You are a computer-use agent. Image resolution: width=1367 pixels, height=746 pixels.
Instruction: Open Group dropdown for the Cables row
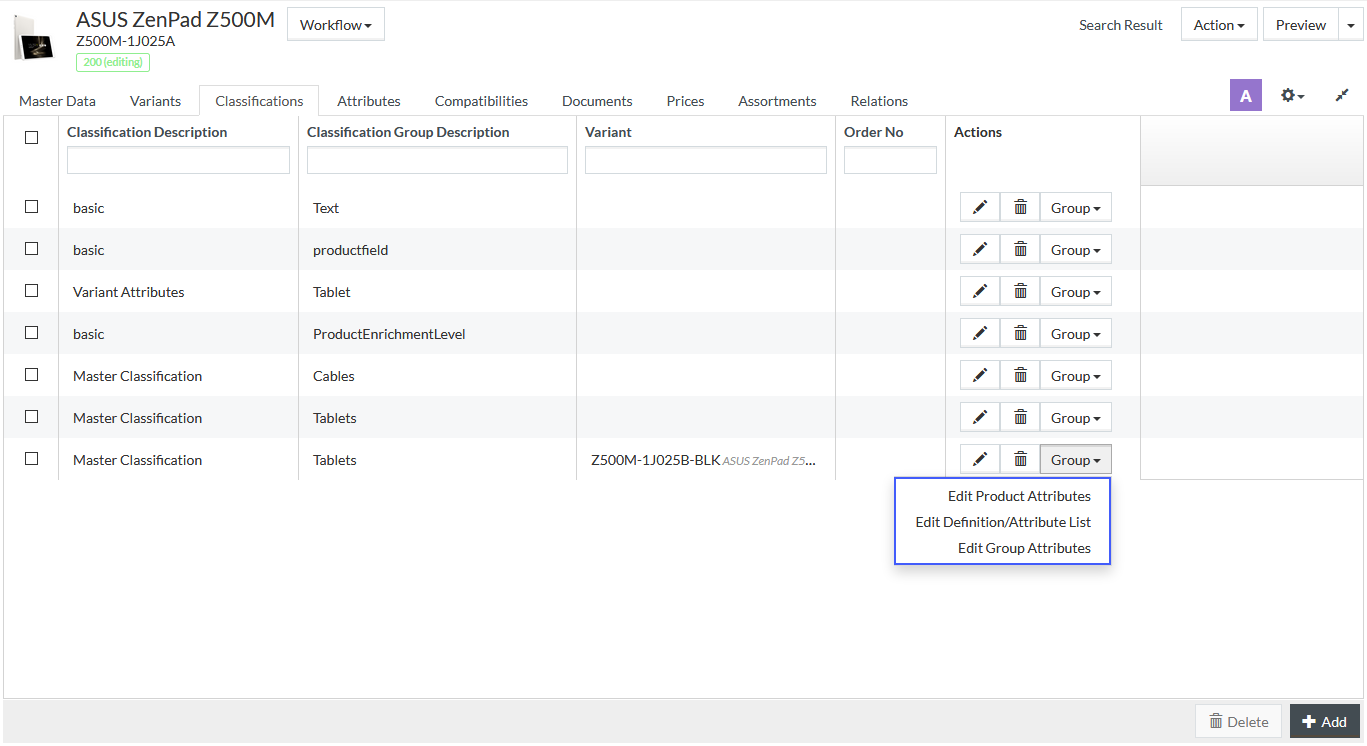1076,376
